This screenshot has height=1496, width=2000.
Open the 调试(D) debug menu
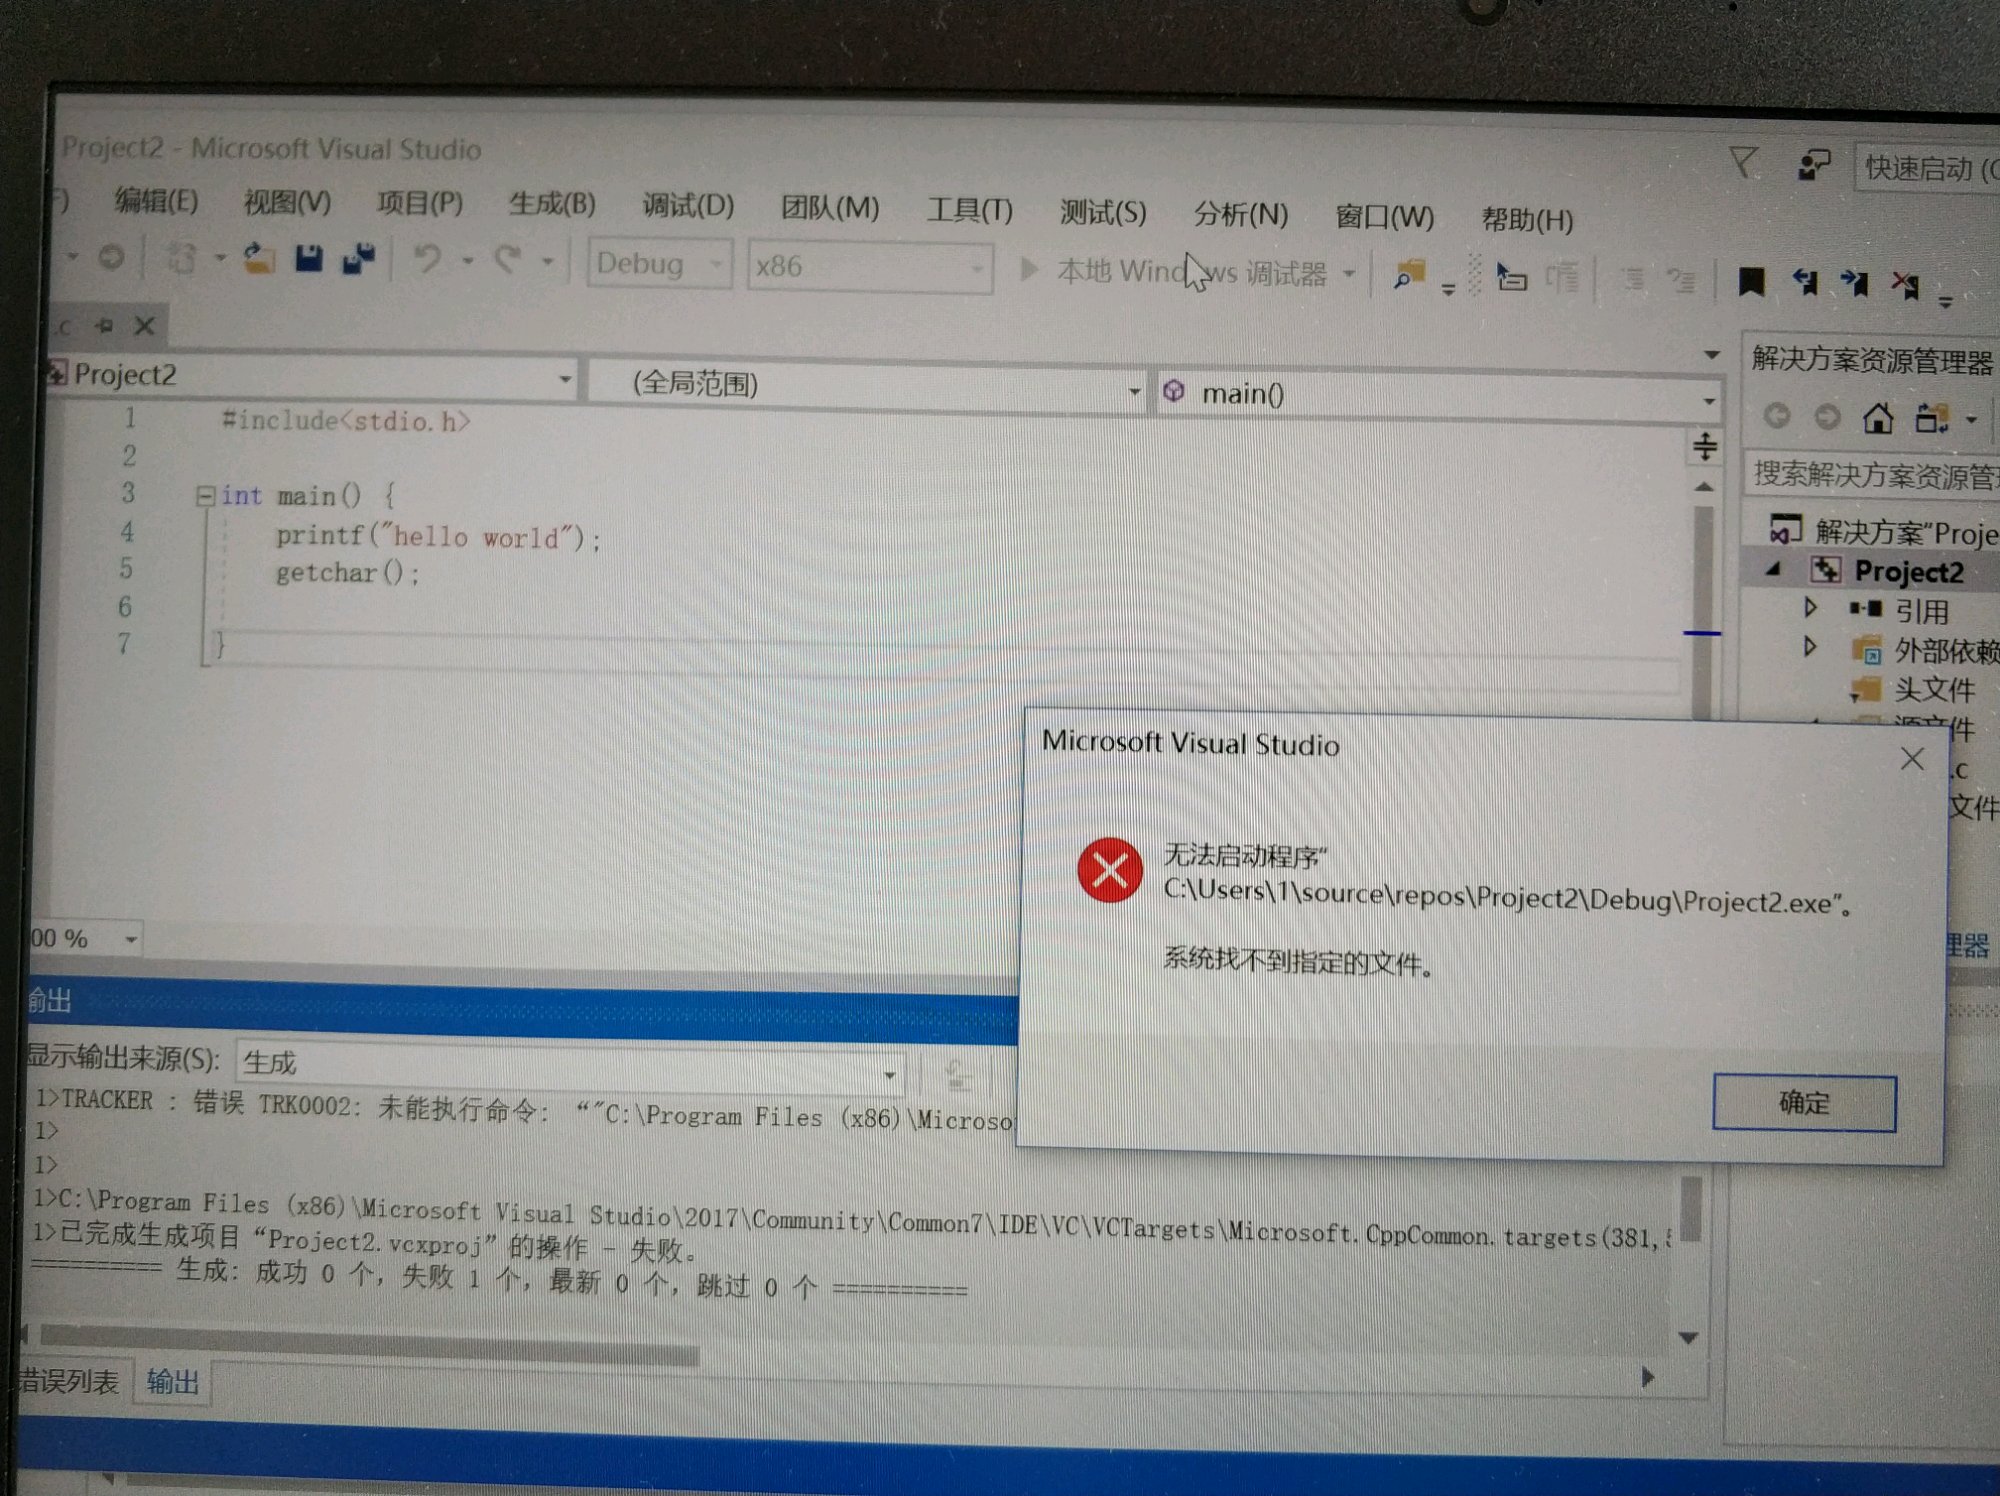click(x=688, y=206)
